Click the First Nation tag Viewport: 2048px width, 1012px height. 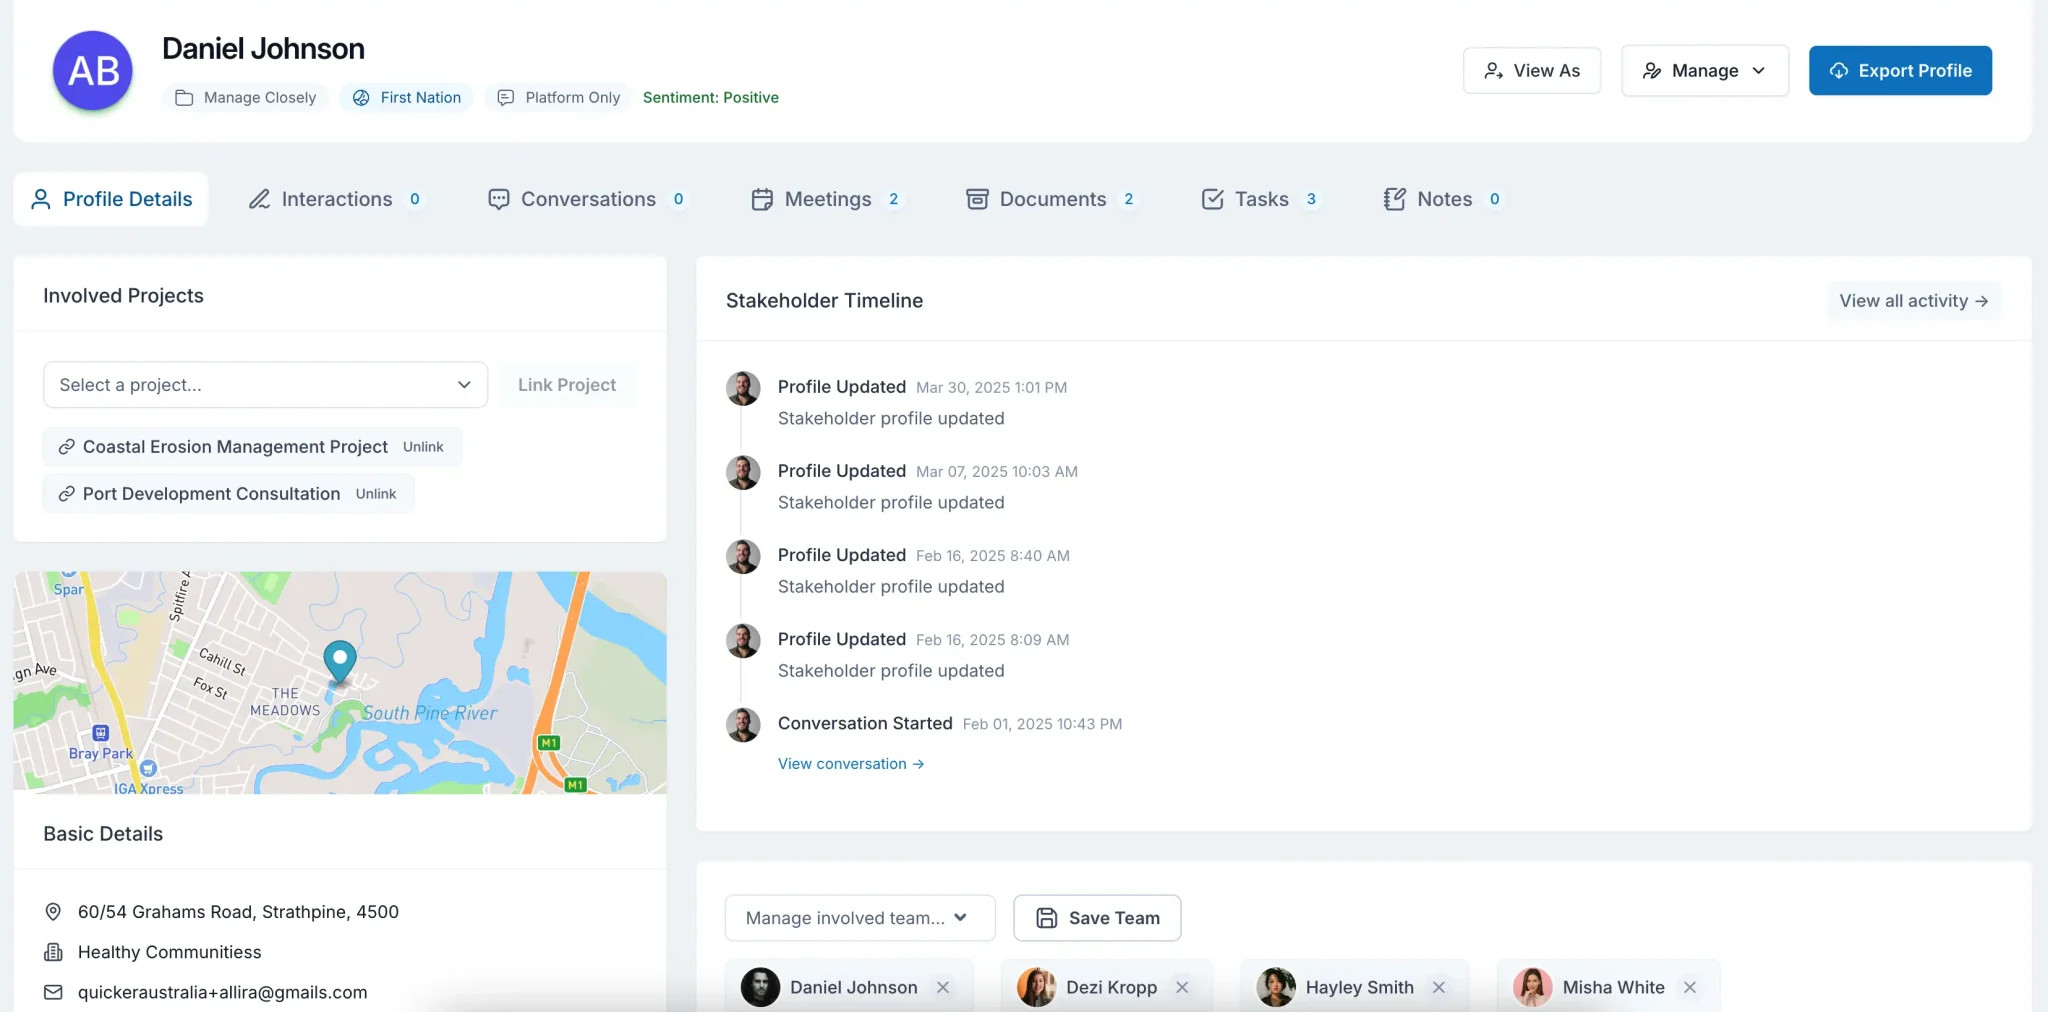[407, 97]
